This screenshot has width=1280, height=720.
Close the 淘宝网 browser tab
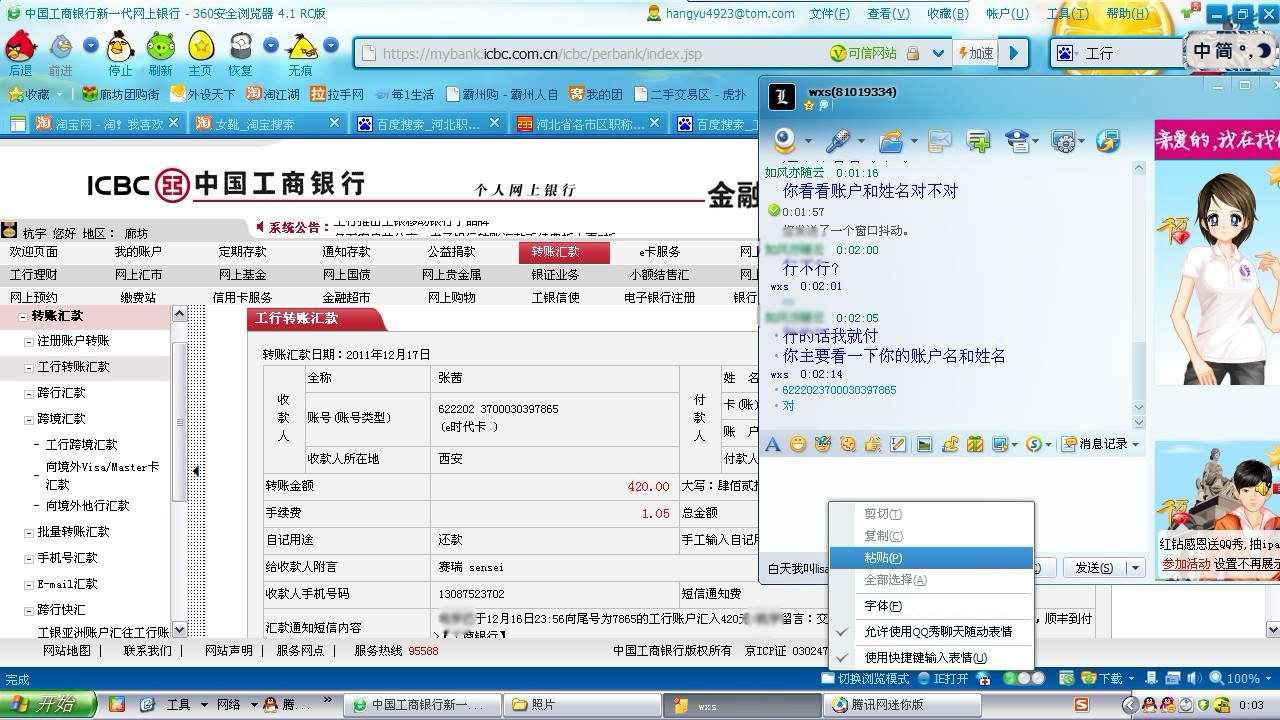[173, 123]
